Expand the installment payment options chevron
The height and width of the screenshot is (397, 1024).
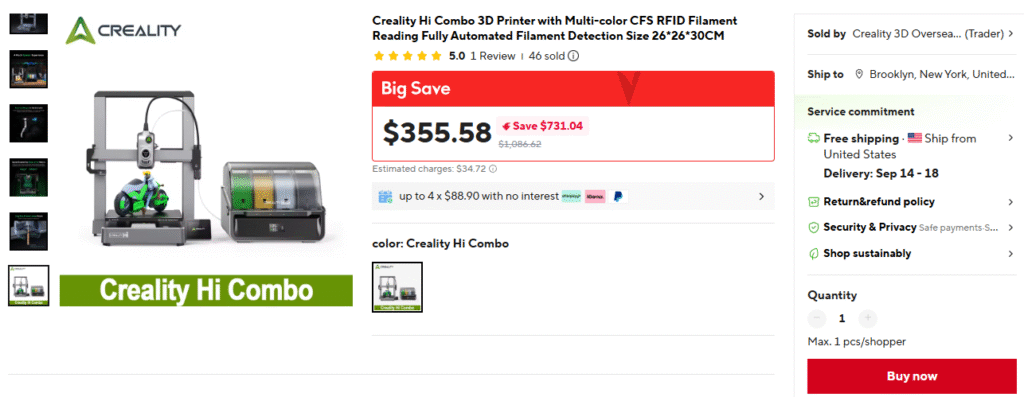tap(761, 196)
